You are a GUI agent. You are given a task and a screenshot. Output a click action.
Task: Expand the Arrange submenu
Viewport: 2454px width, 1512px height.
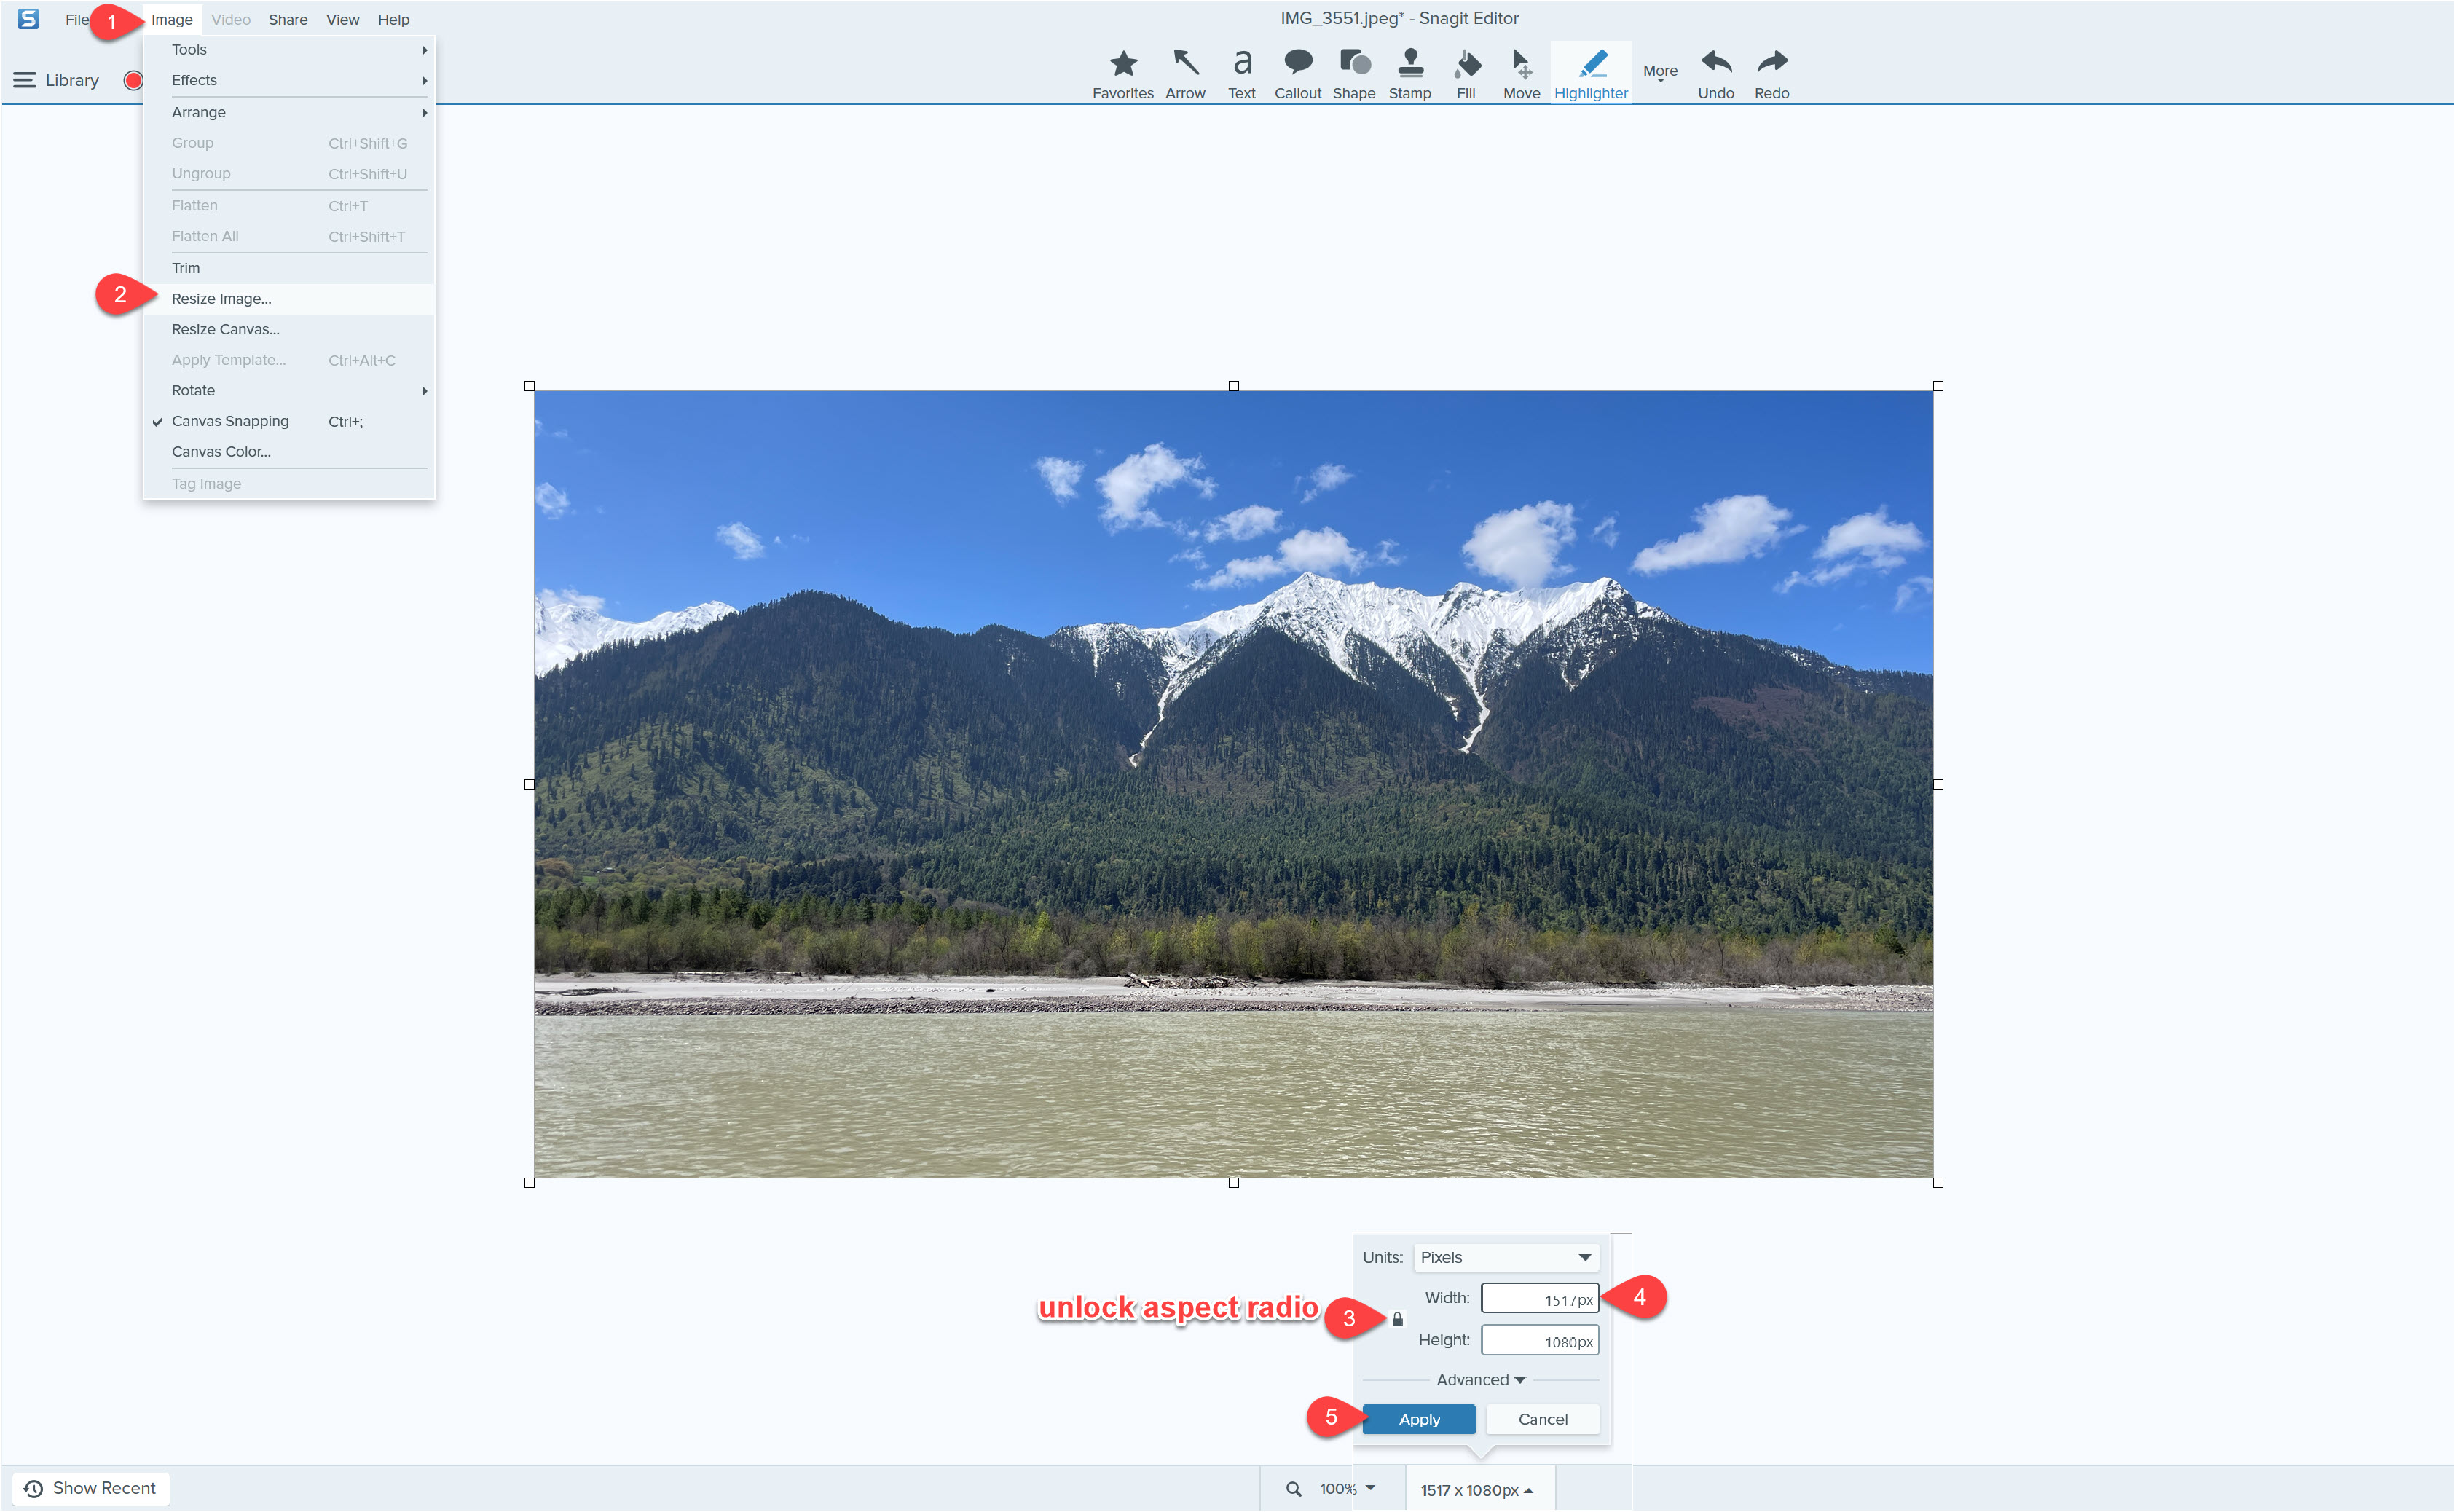point(288,112)
